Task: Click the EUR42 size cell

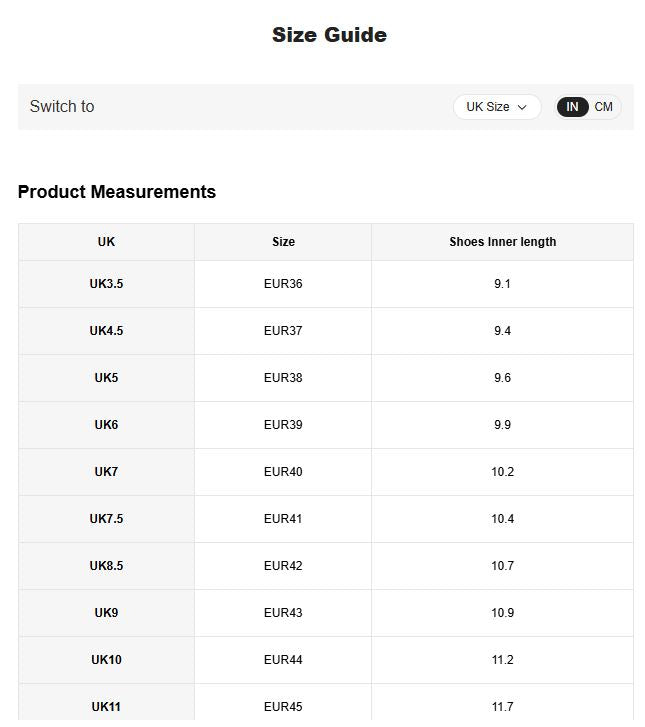Action: click(x=283, y=566)
